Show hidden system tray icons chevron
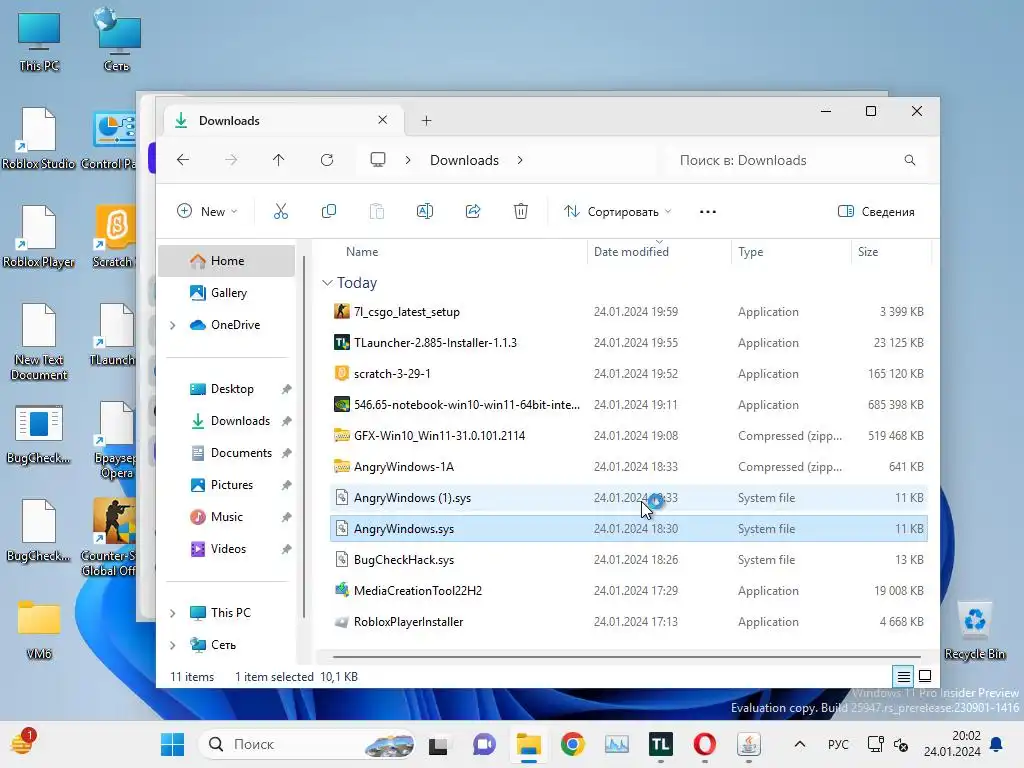The image size is (1024, 768). (x=799, y=744)
